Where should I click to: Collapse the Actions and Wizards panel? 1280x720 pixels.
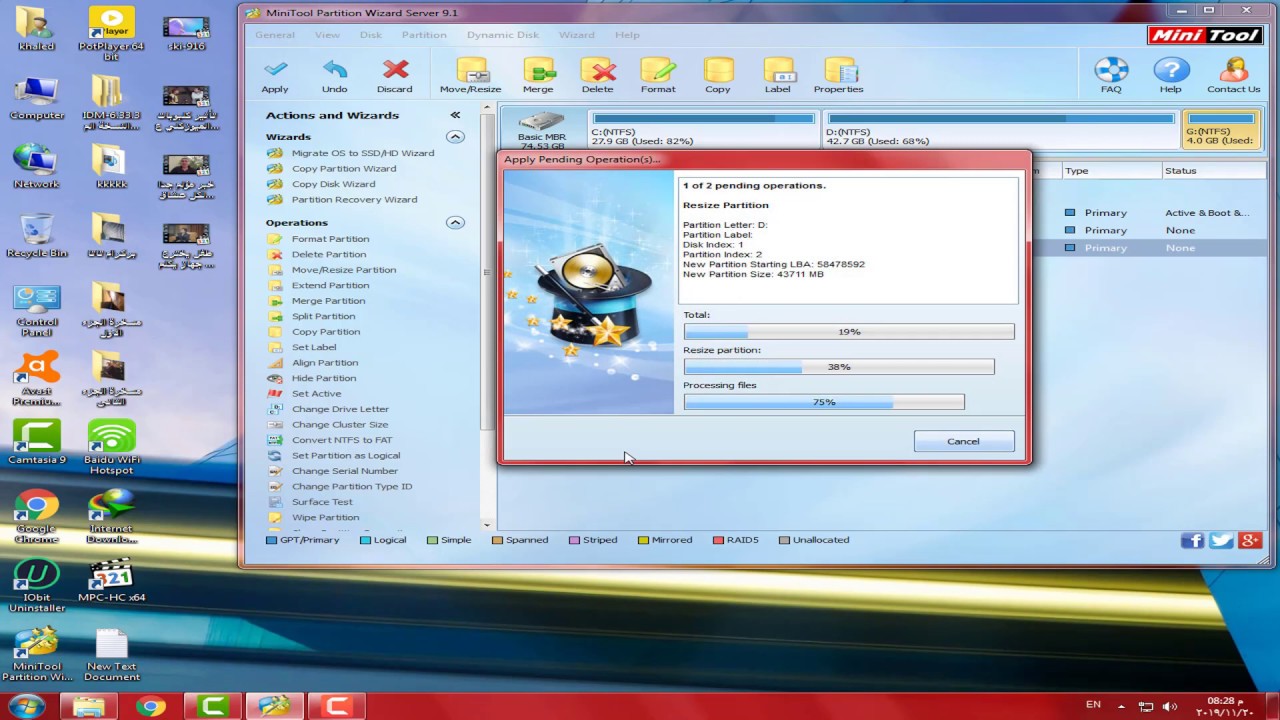coord(455,116)
